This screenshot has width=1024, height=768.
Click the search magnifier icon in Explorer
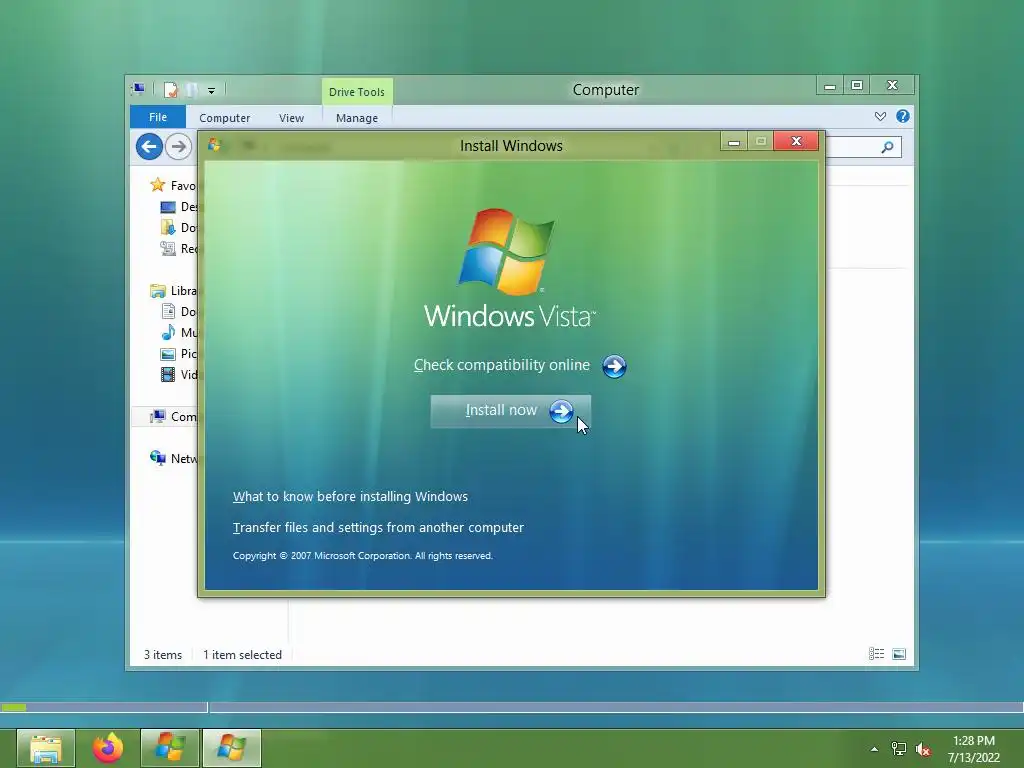point(887,148)
